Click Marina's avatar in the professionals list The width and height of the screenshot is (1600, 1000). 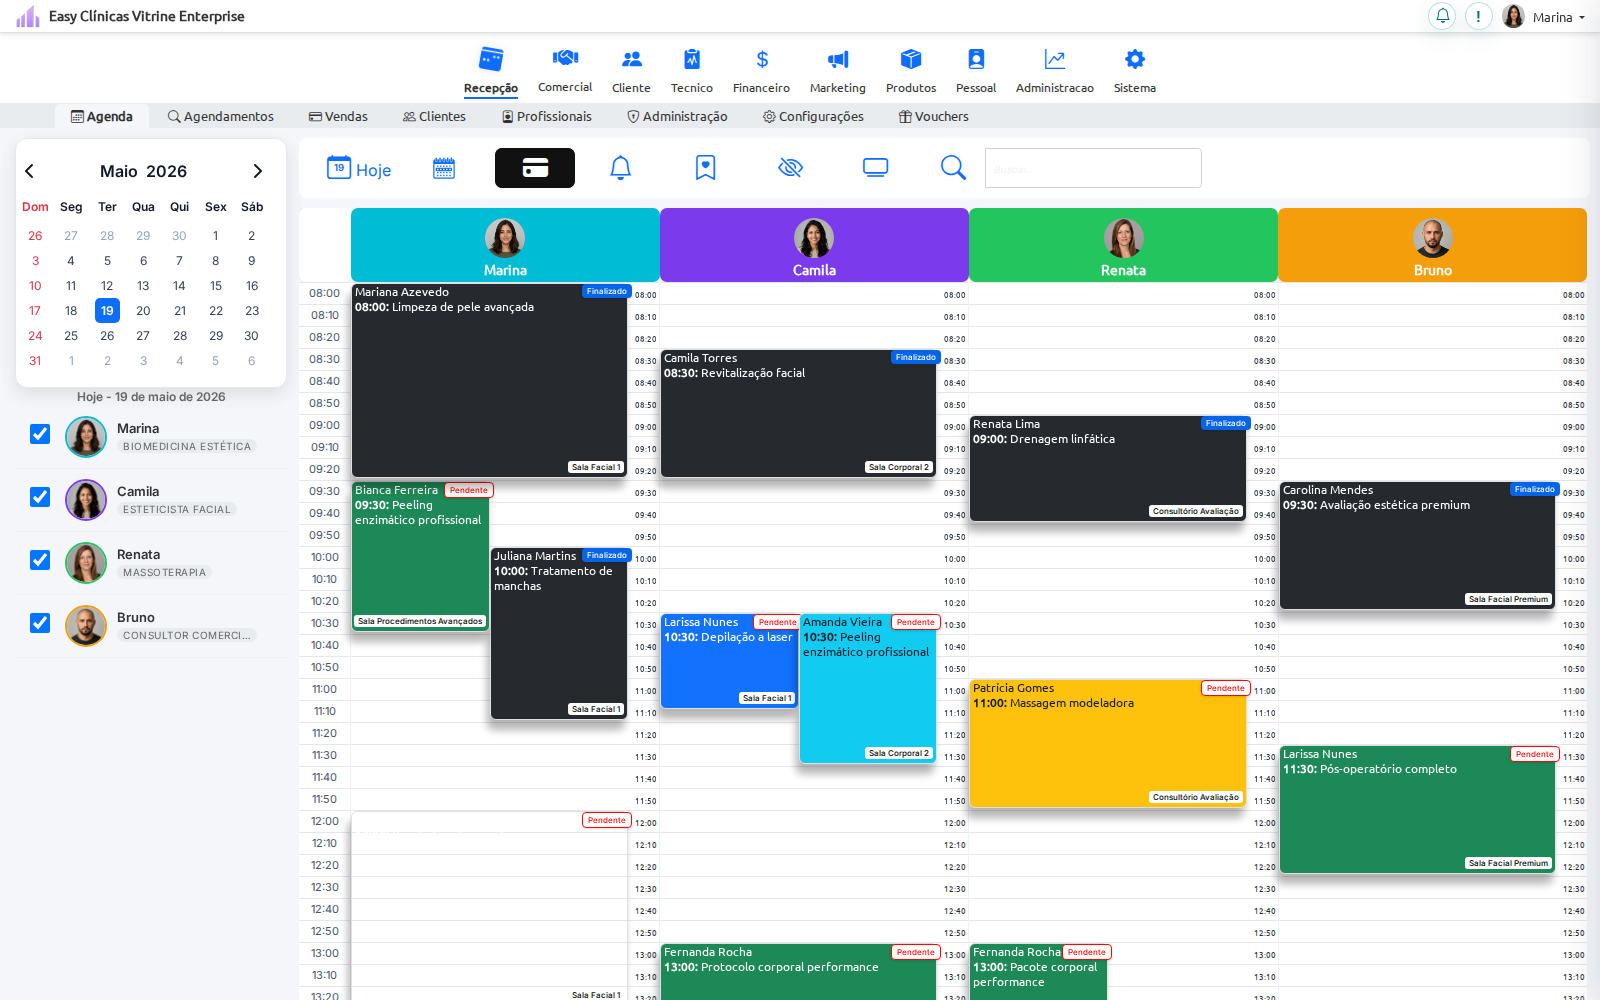point(86,437)
